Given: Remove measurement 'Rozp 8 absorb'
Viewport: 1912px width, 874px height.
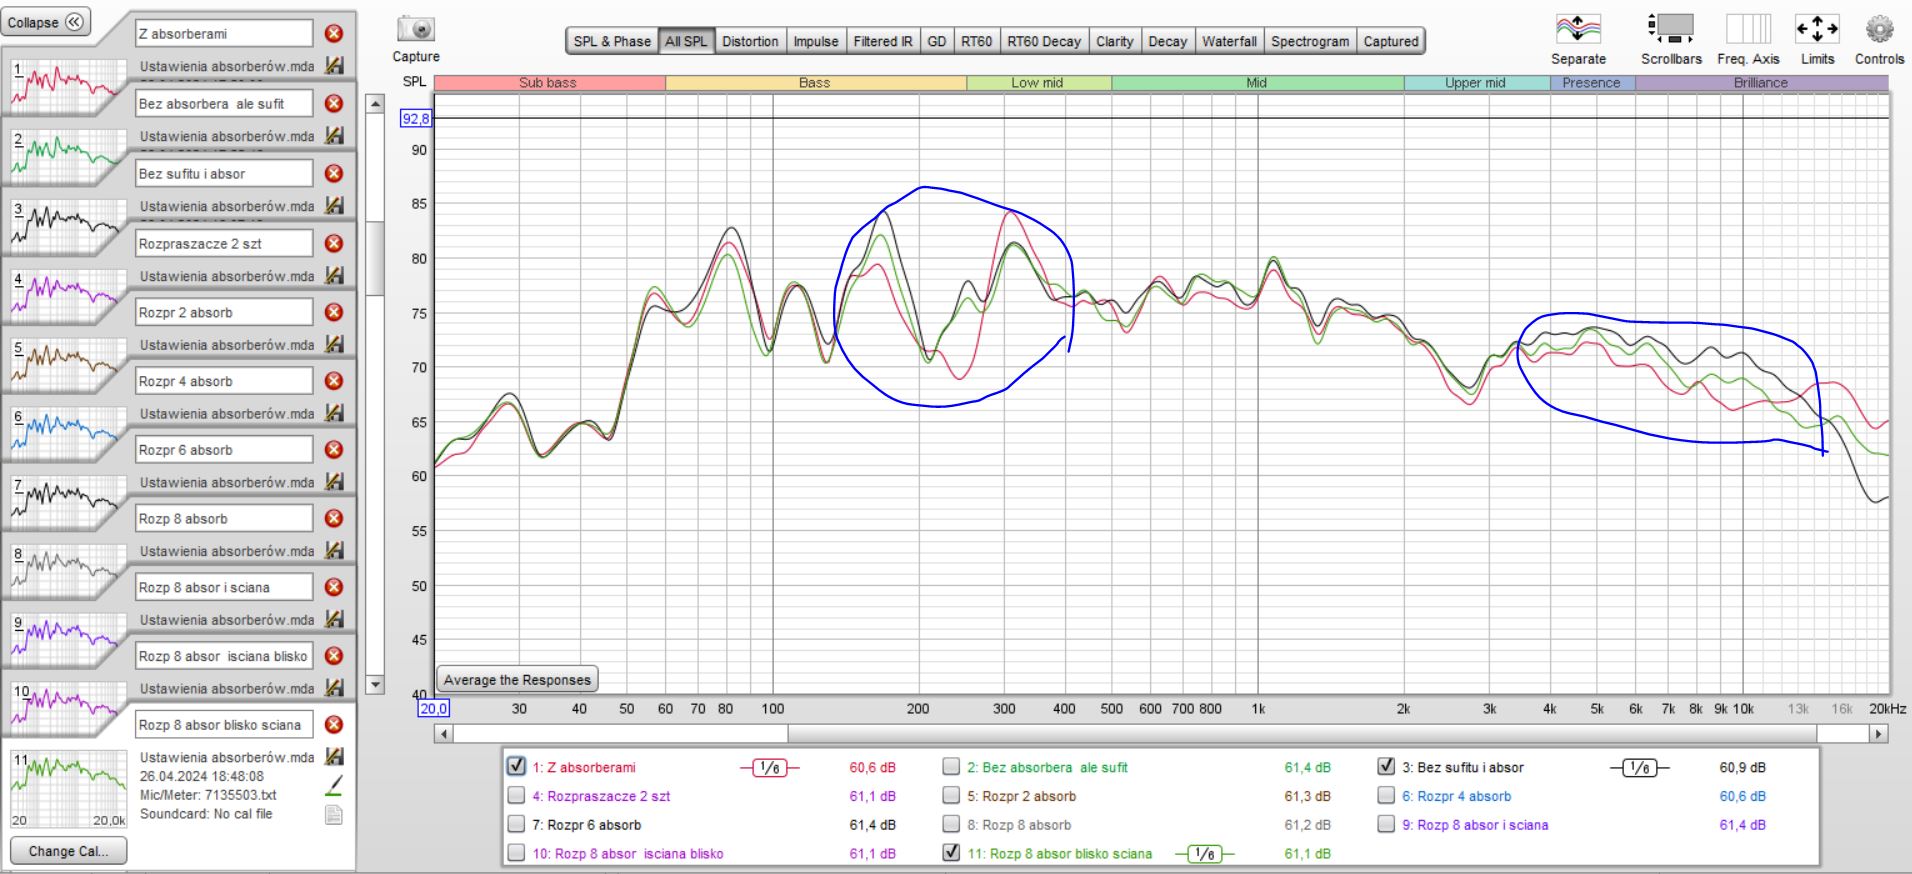Looking at the screenshot, I should tap(334, 518).
